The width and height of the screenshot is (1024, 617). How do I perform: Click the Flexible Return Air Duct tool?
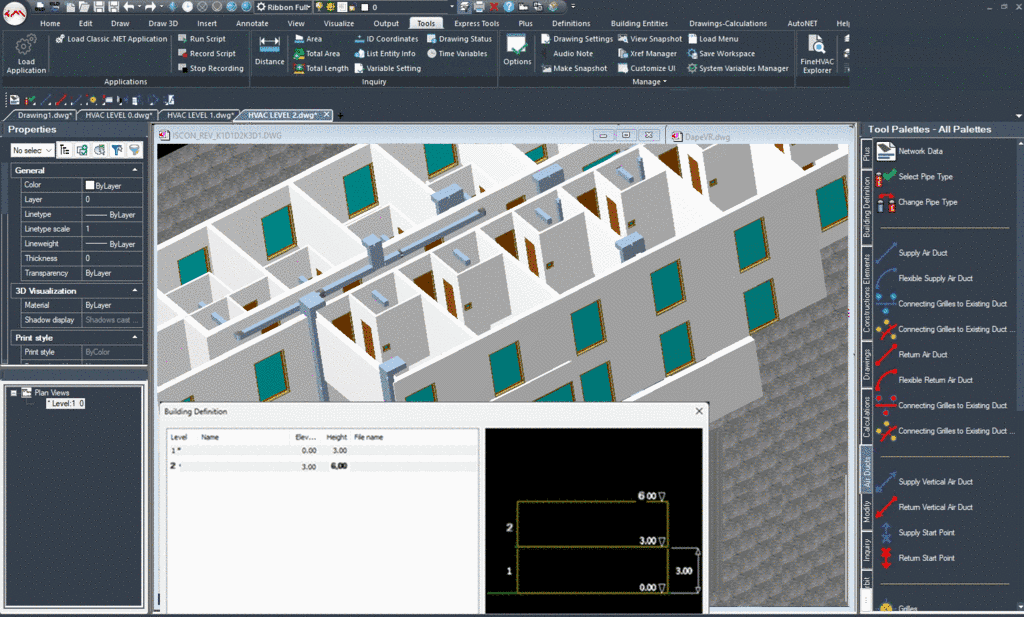(x=935, y=380)
